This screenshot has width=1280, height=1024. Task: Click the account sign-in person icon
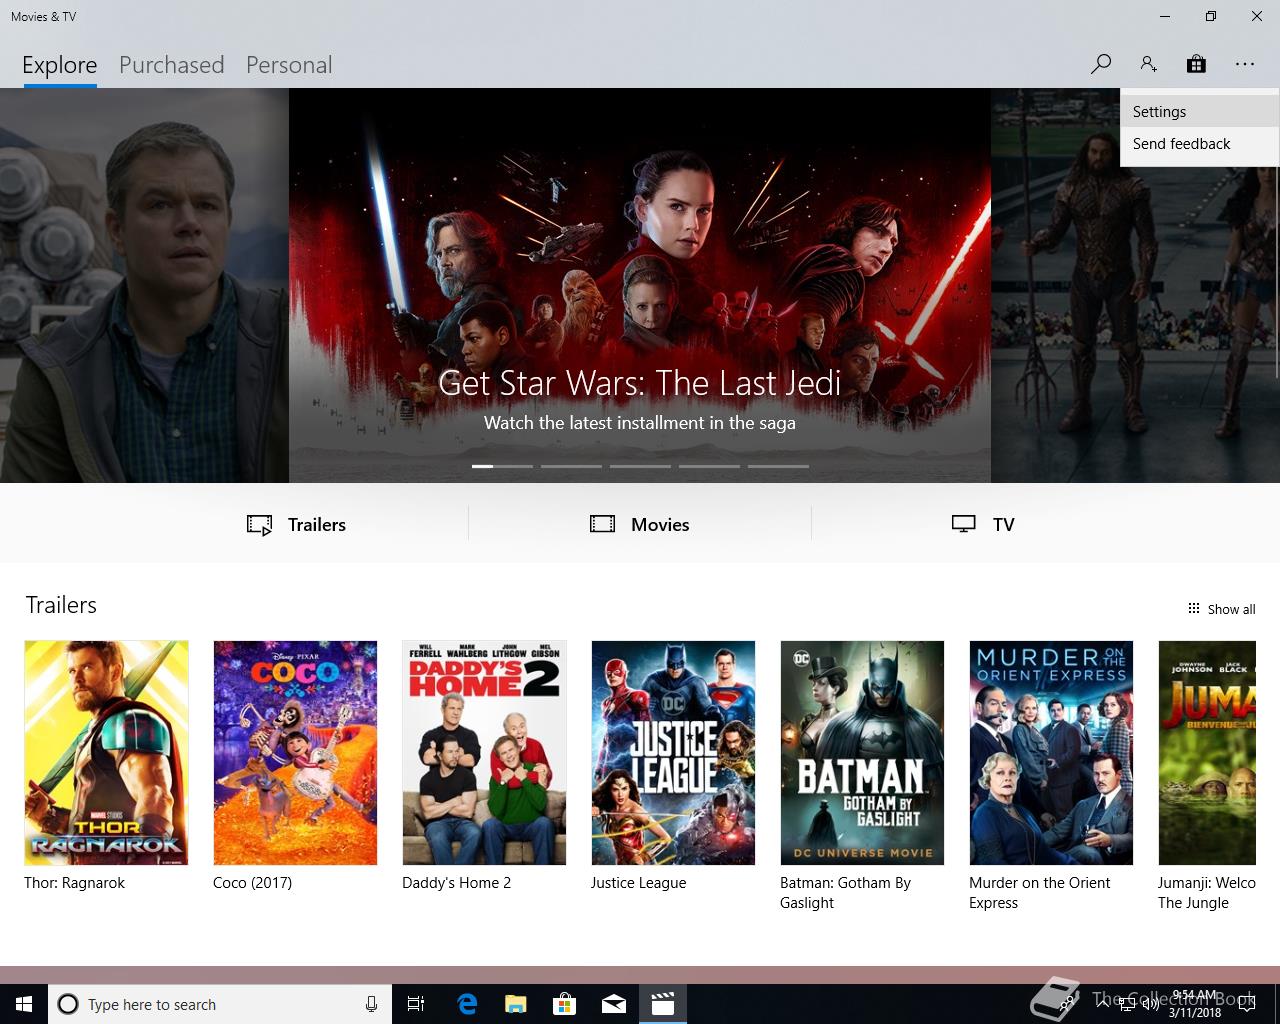click(1148, 65)
